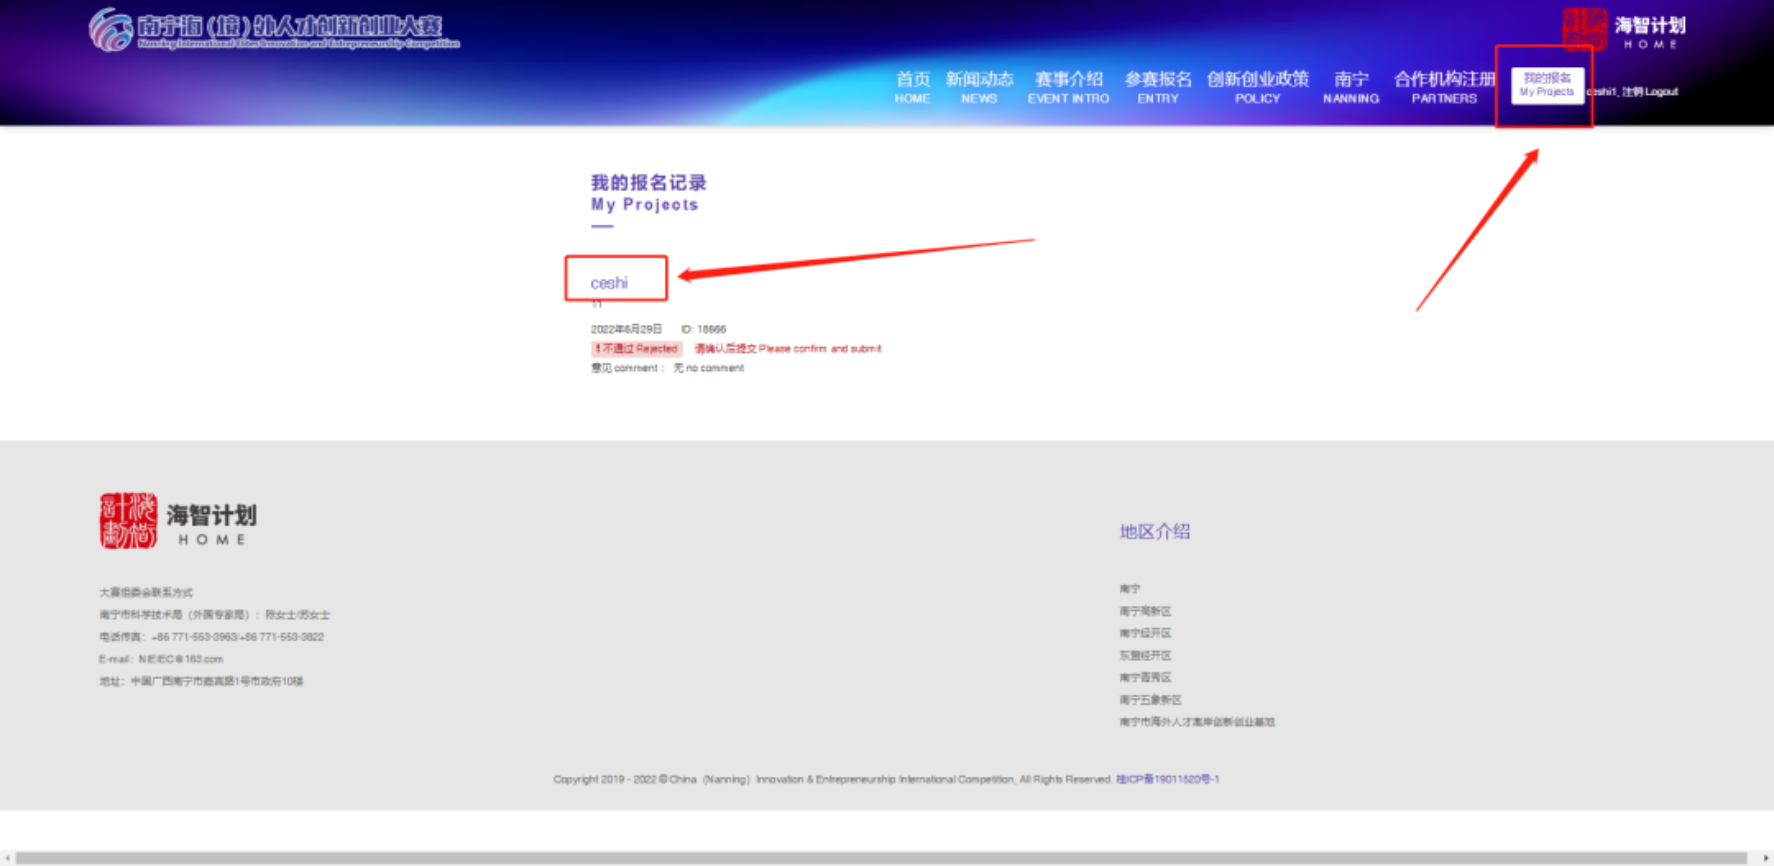Click the competition logo in the header
The image size is (1774, 866).
pyautogui.click(x=274, y=30)
